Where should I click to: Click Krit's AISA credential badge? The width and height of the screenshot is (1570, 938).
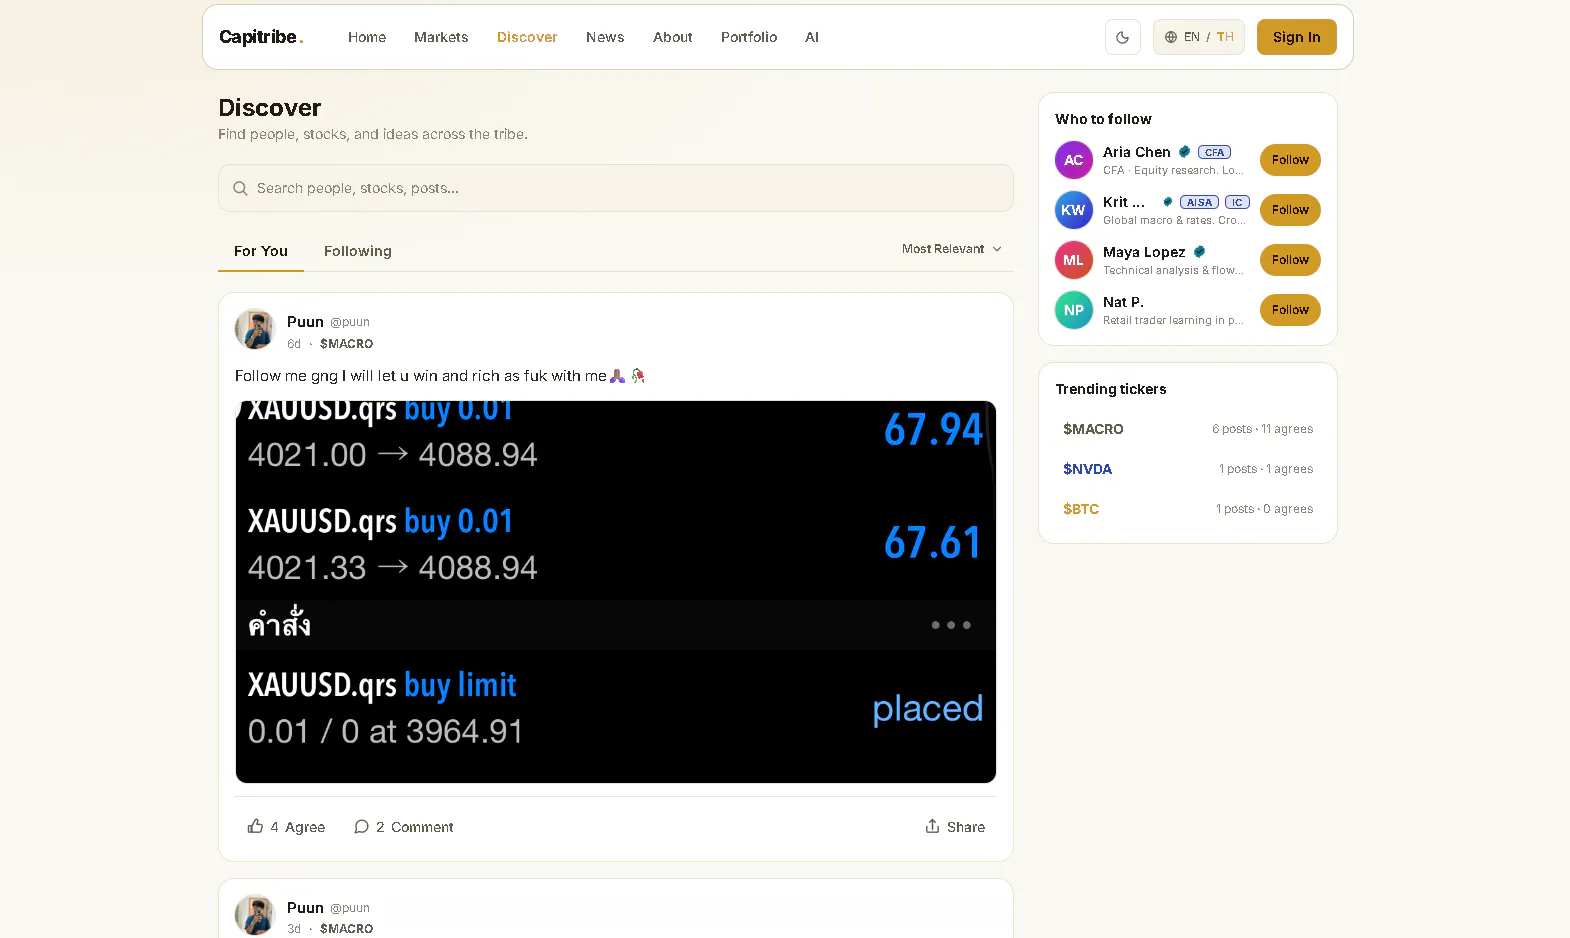tap(1199, 202)
